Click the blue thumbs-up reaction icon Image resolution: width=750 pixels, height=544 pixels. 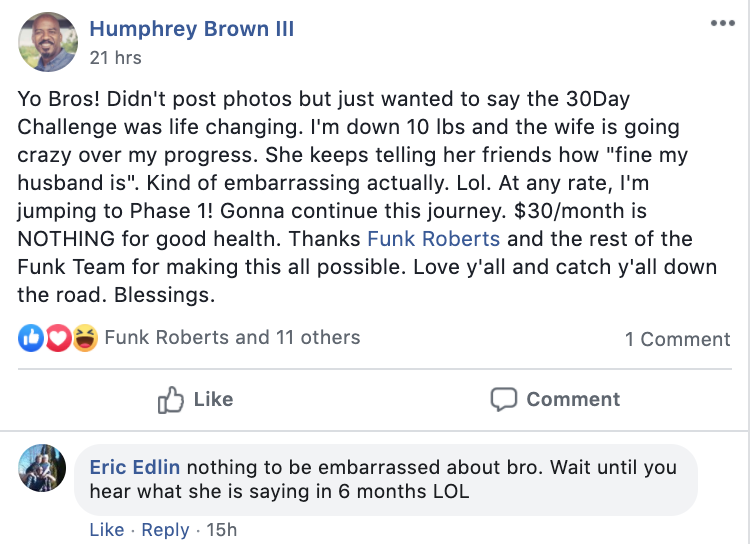click(x=31, y=338)
